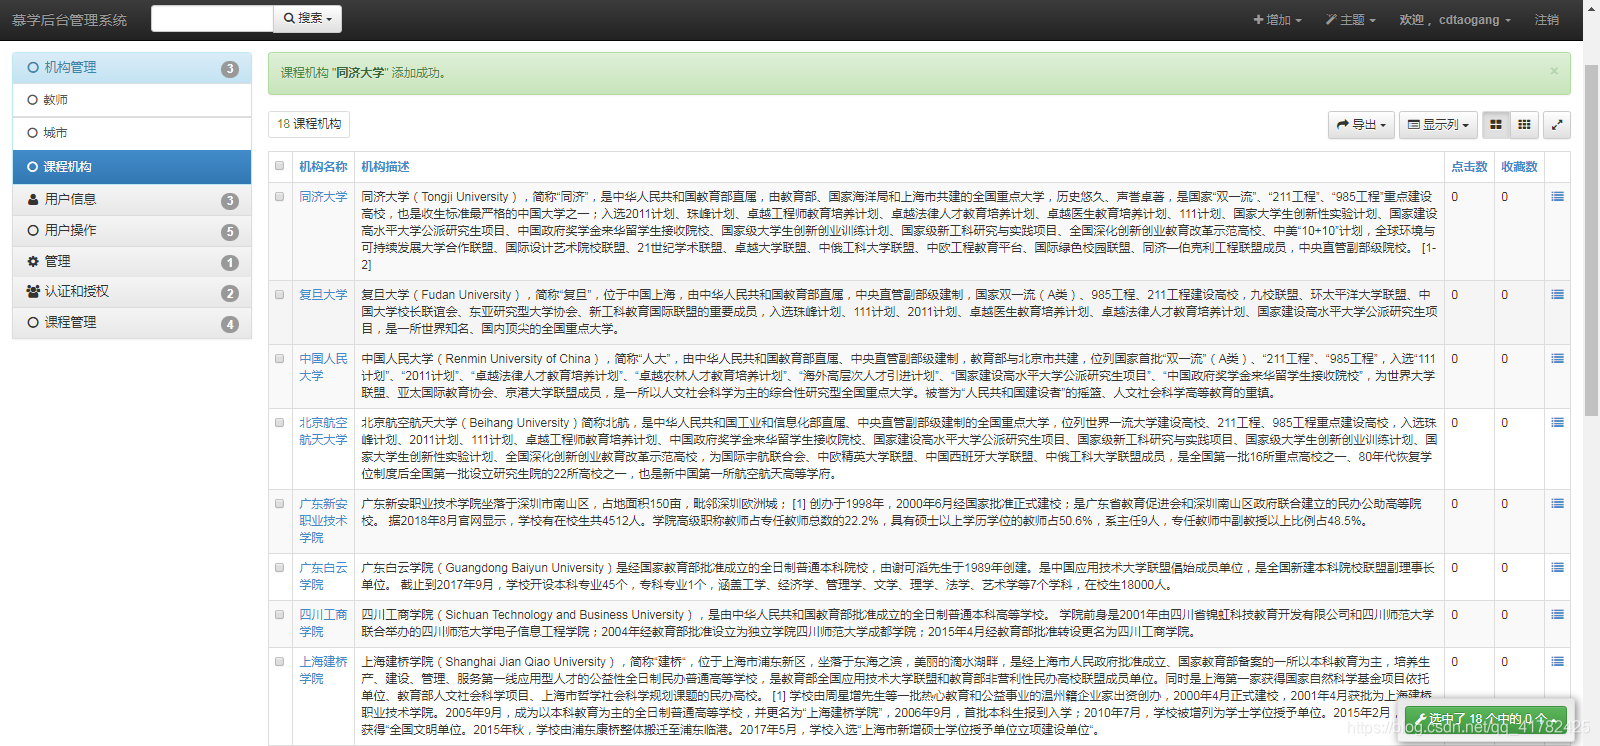Viewport: 1600px width, 746px height.
Task: Open the 上海建桥学院 institution link
Action: point(323,670)
